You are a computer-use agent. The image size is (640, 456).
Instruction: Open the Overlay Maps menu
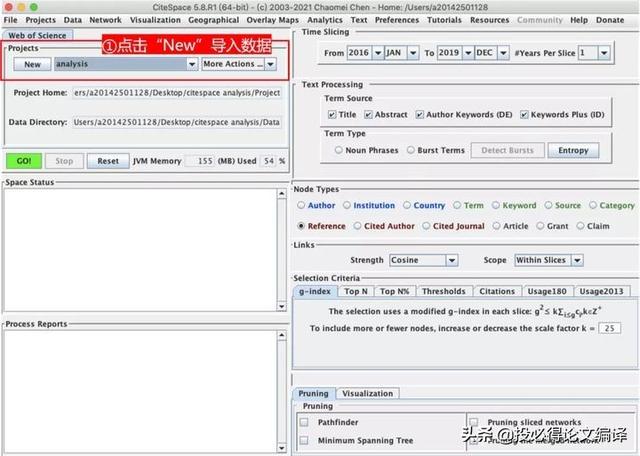pyautogui.click(x=272, y=20)
